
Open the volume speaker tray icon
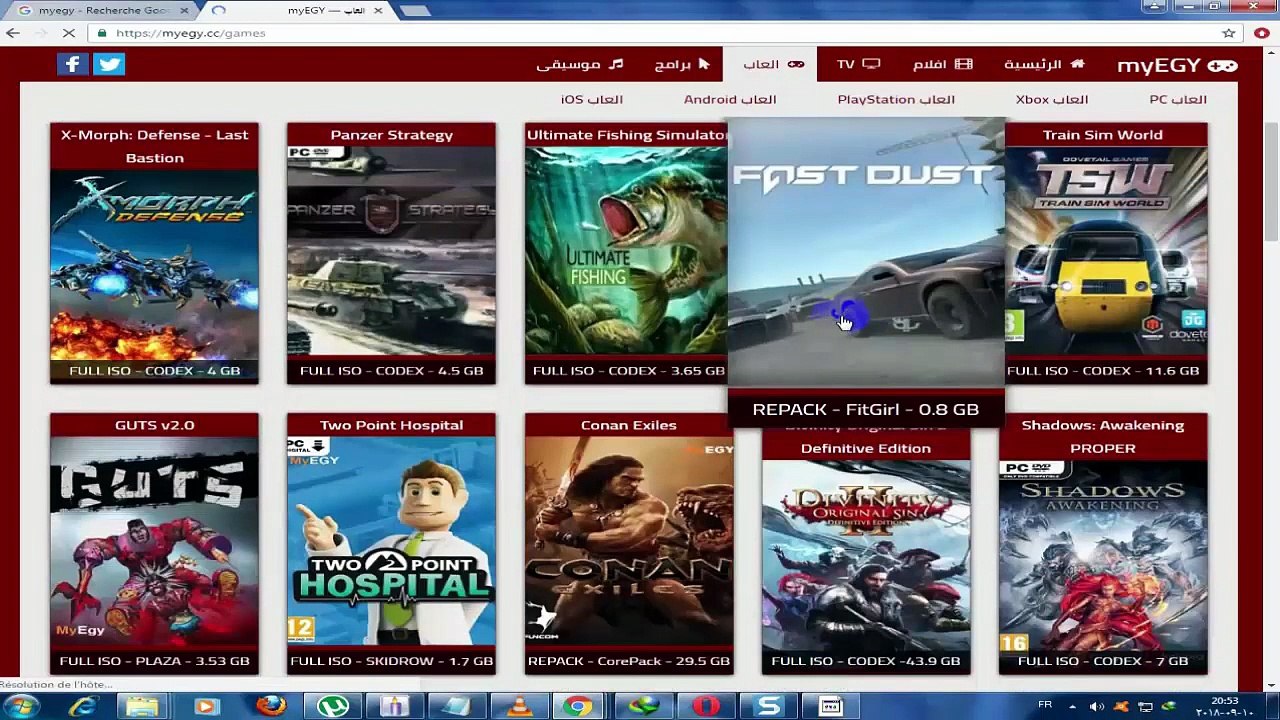[1097, 706]
